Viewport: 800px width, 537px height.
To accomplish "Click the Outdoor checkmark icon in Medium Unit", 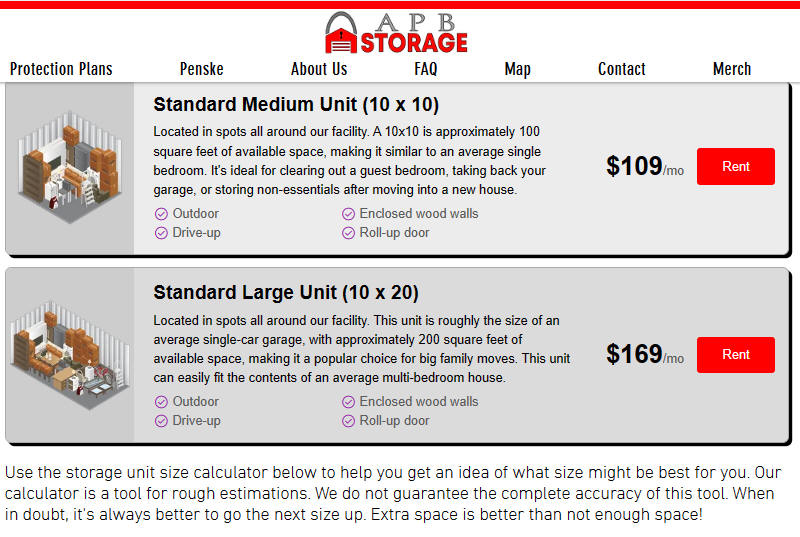I will click(x=161, y=214).
